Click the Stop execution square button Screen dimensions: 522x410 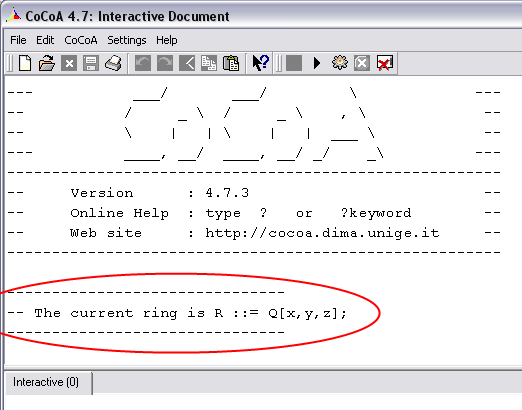(x=294, y=63)
